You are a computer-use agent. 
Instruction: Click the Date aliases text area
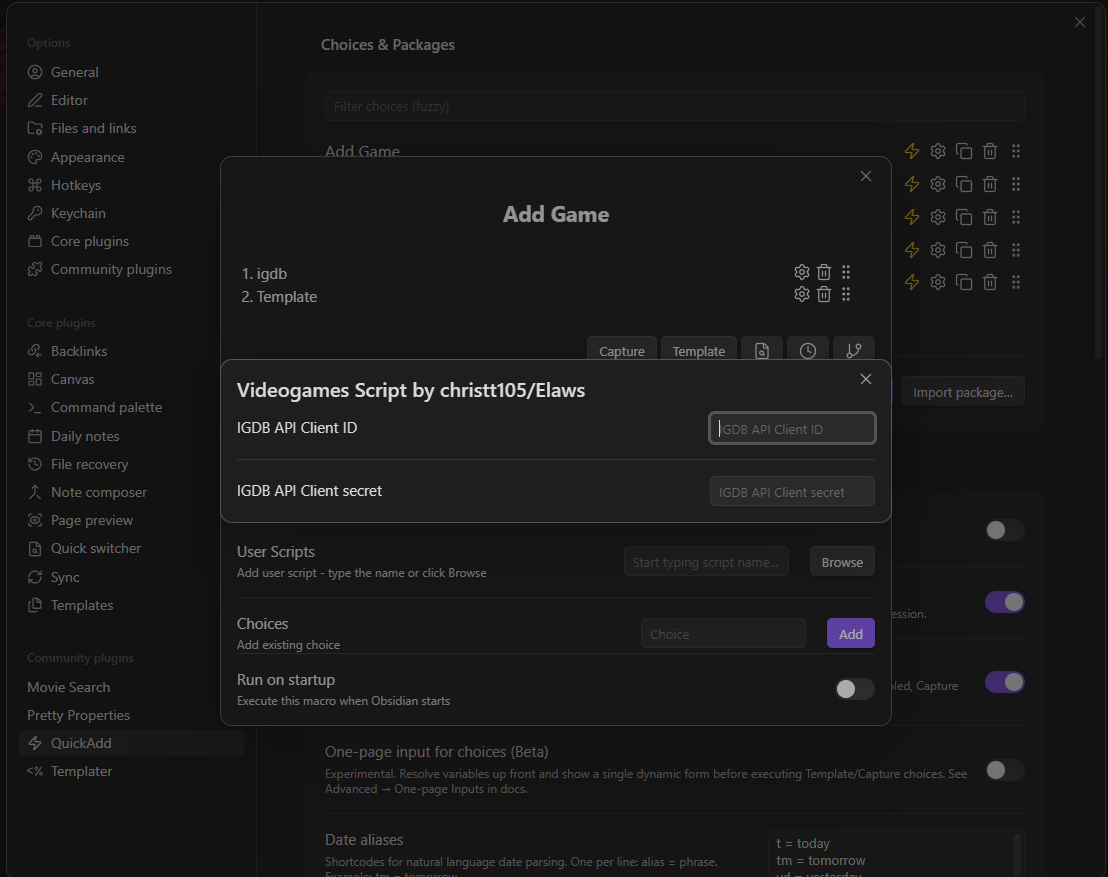point(896,854)
